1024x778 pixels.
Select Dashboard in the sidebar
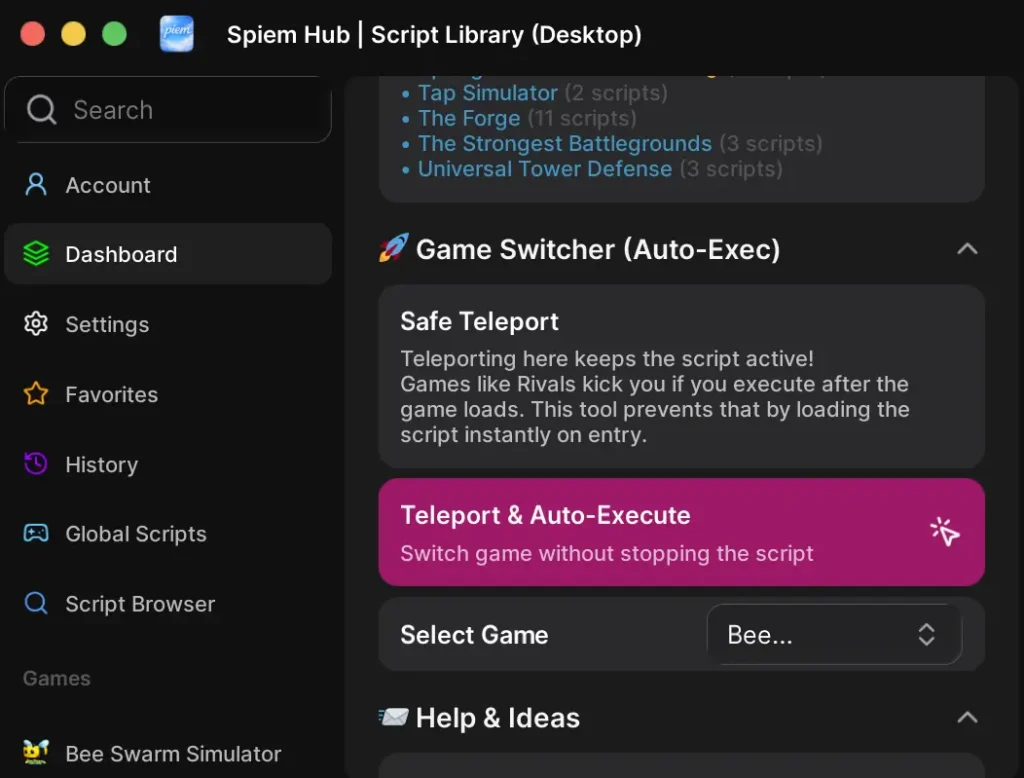168,254
